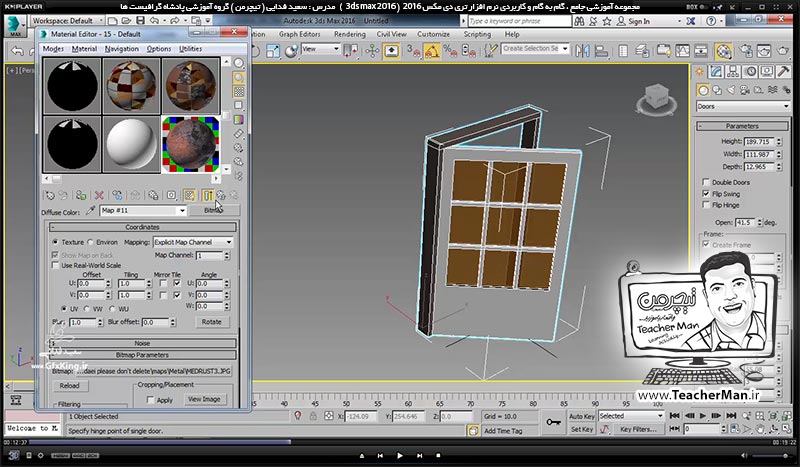Select the WU coordinate radio button
800x467 pixels.
tap(112, 309)
